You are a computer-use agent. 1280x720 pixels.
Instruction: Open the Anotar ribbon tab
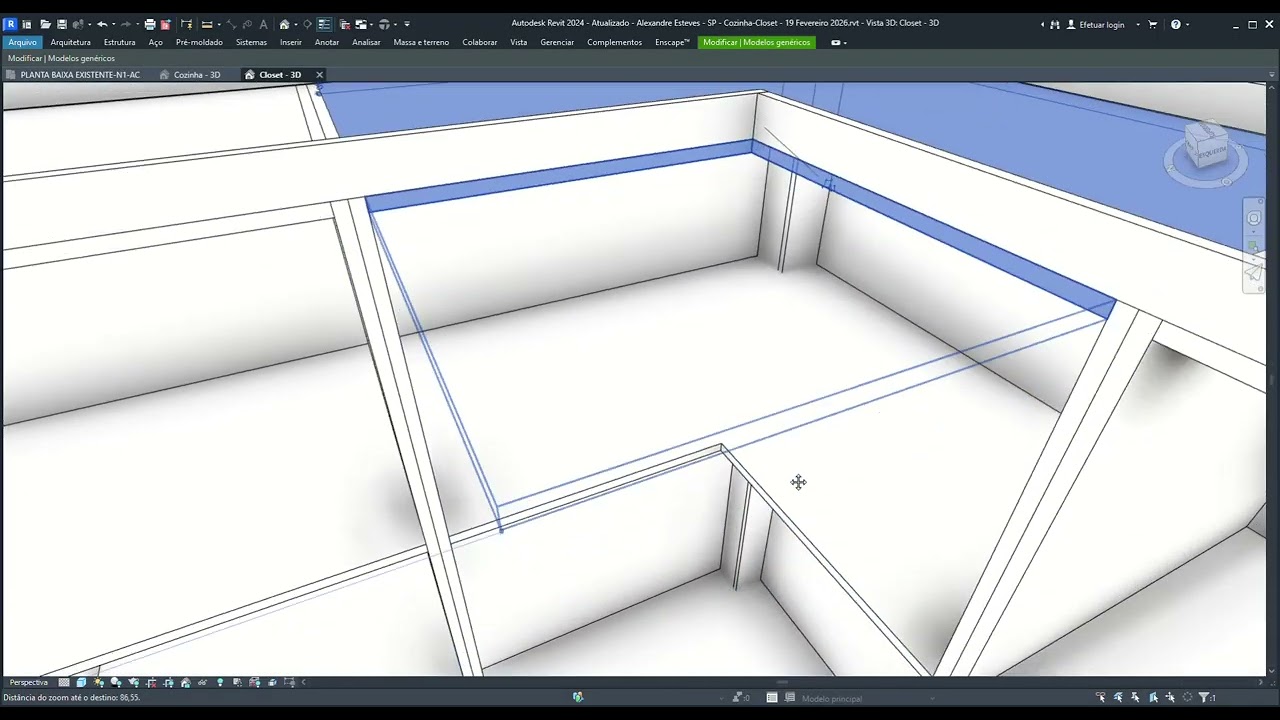click(x=327, y=42)
